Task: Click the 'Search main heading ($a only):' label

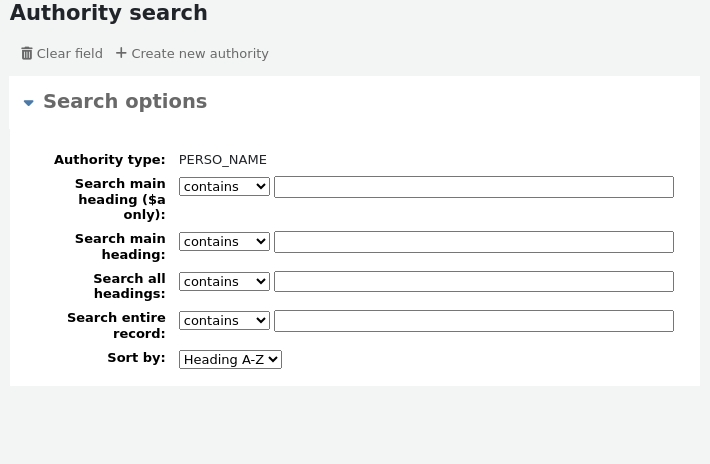Action: click(x=121, y=199)
